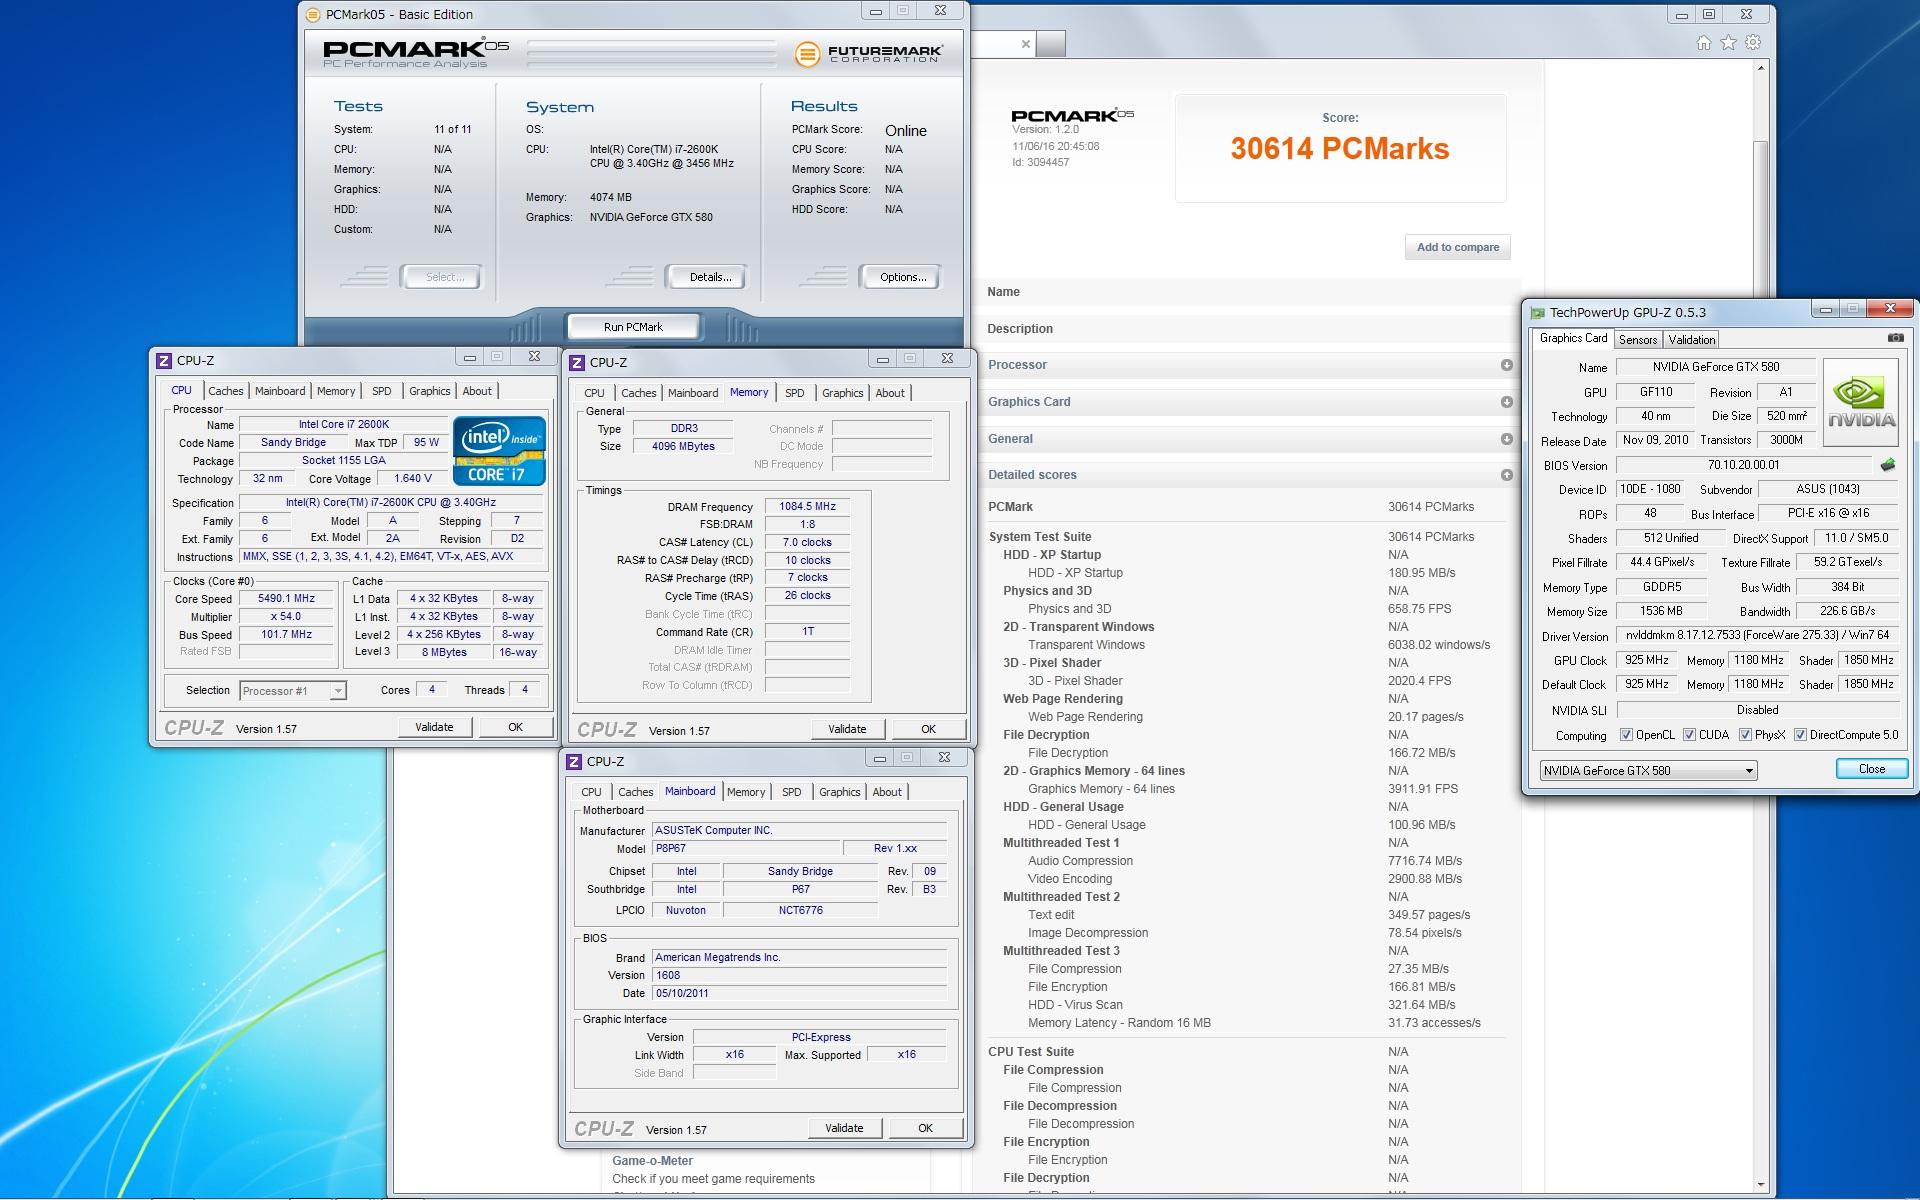Click PCMark05 logo on results web page
This screenshot has height=1200, width=1920.
(1072, 115)
